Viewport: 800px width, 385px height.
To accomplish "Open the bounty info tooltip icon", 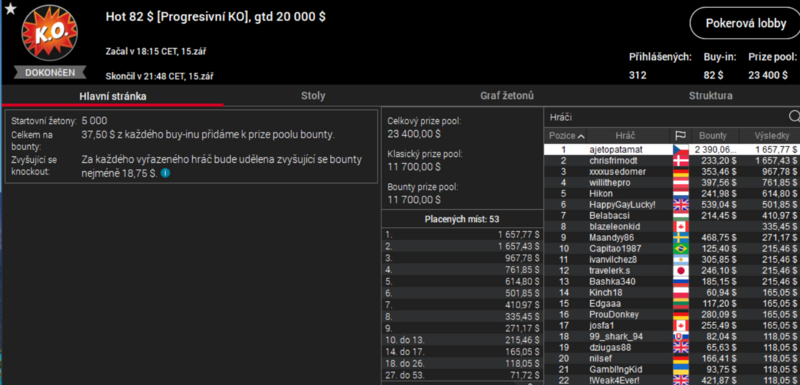I will [x=165, y=173].
